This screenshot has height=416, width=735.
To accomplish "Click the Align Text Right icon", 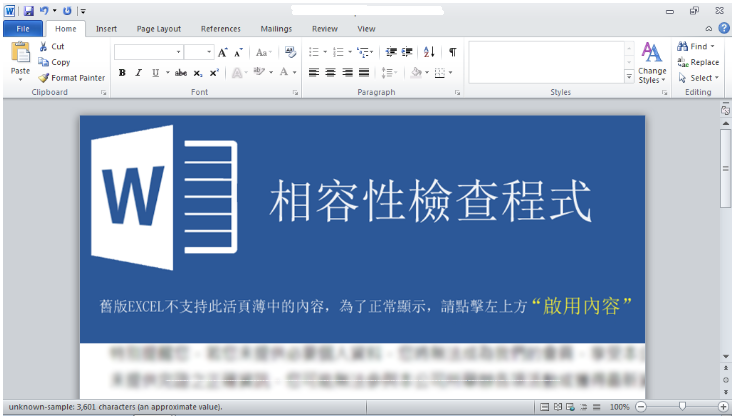I will [347, 72].
